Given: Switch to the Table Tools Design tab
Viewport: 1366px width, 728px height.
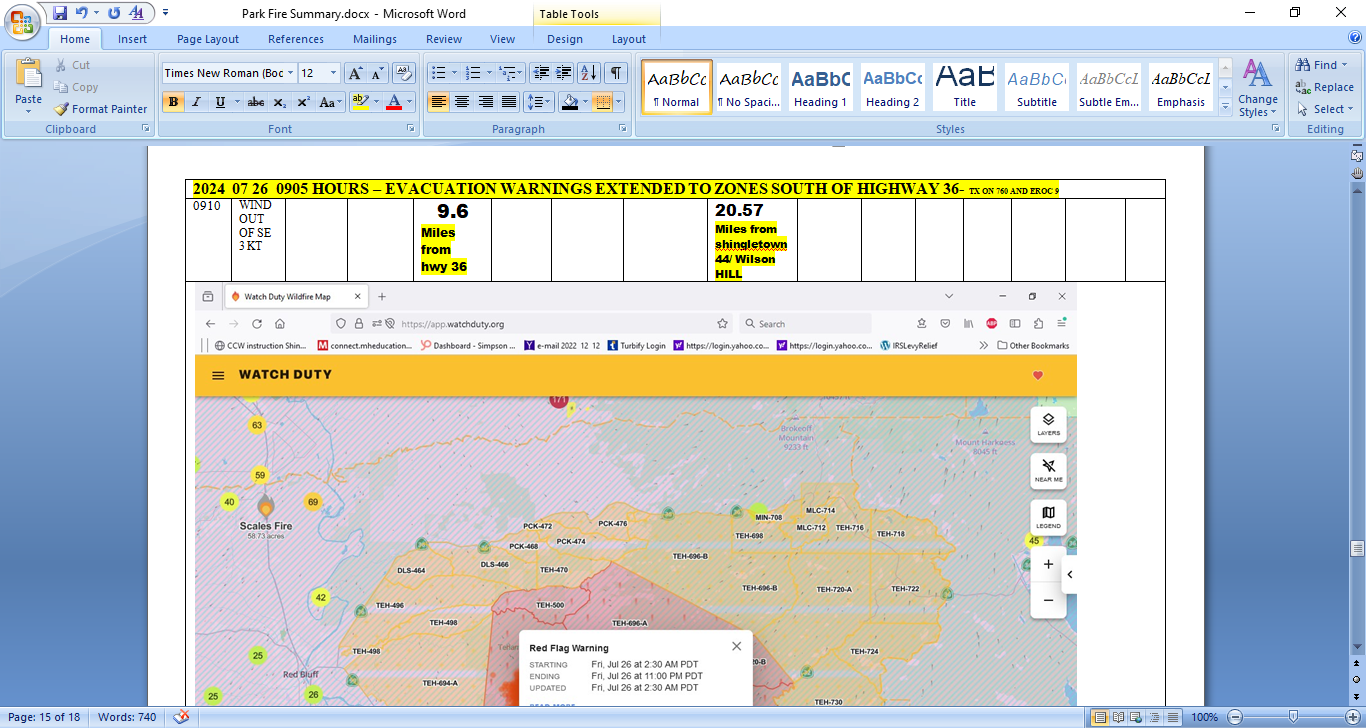Looking at the screenshot, I should coord(564,39).
